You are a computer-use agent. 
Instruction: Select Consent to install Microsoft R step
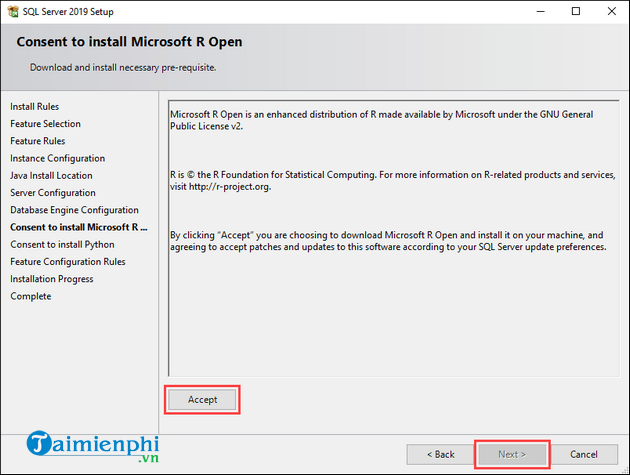click(x=79, y=227)
